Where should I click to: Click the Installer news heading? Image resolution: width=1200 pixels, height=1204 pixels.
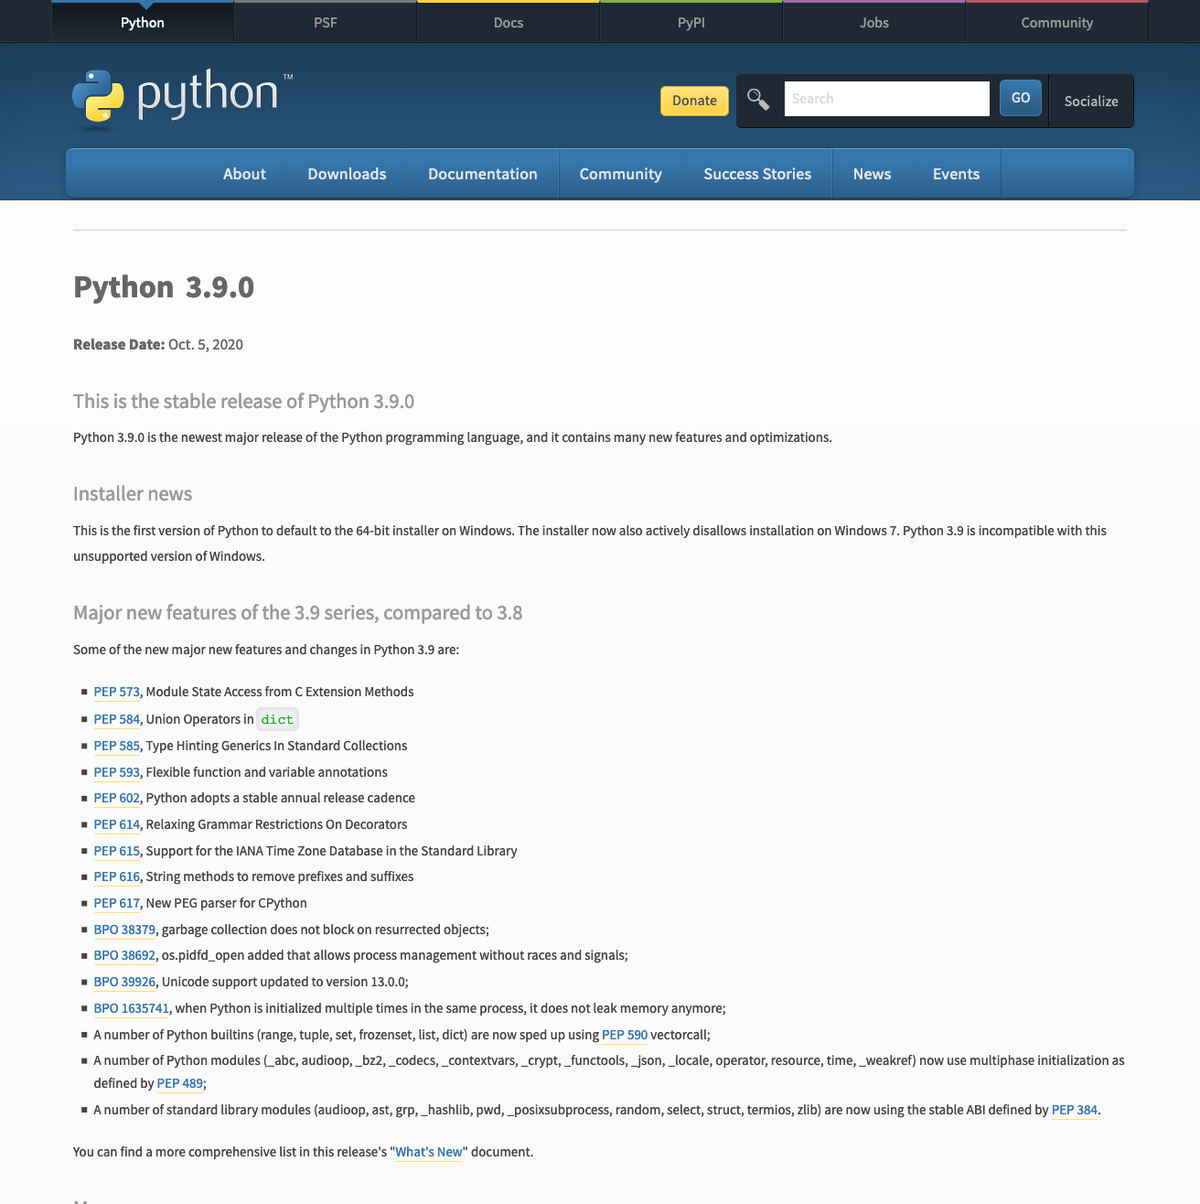coord(132,494)
